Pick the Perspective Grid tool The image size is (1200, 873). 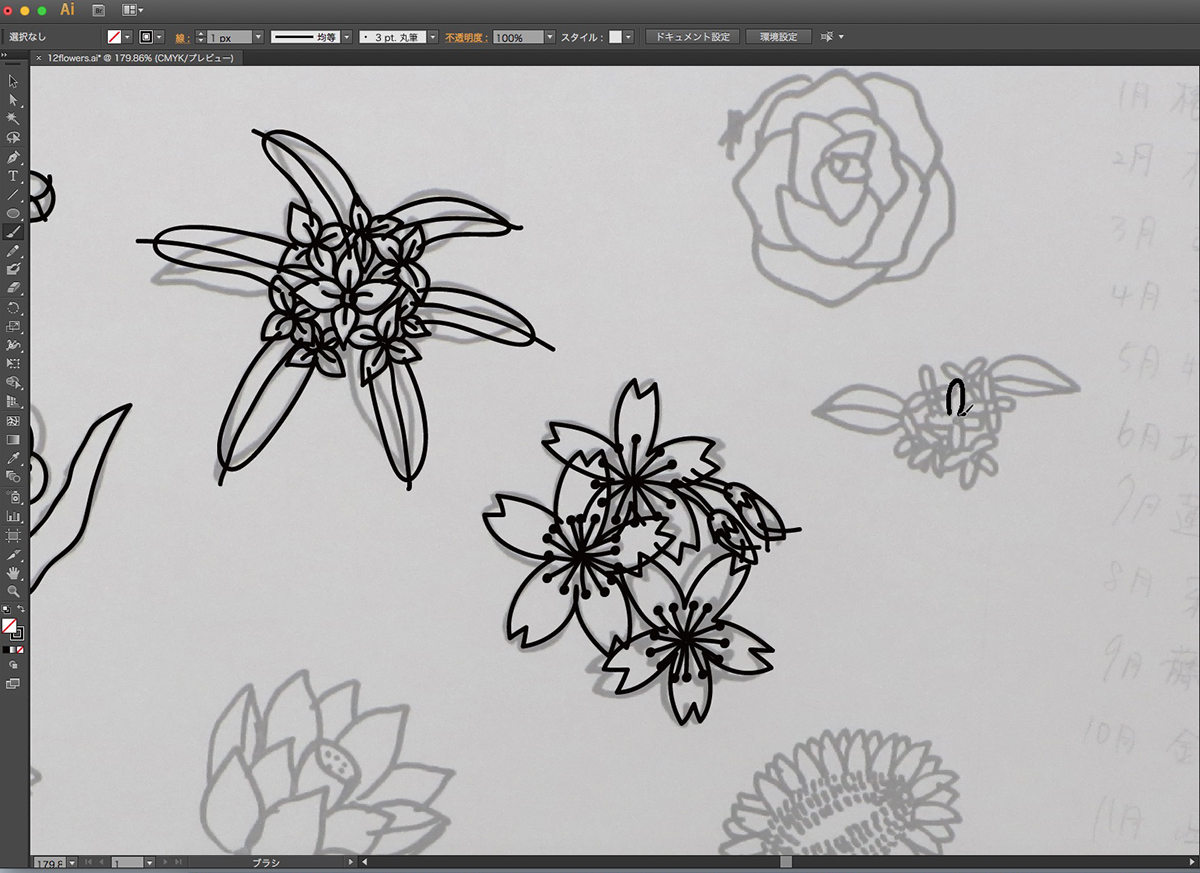click(x=13, y=402)
